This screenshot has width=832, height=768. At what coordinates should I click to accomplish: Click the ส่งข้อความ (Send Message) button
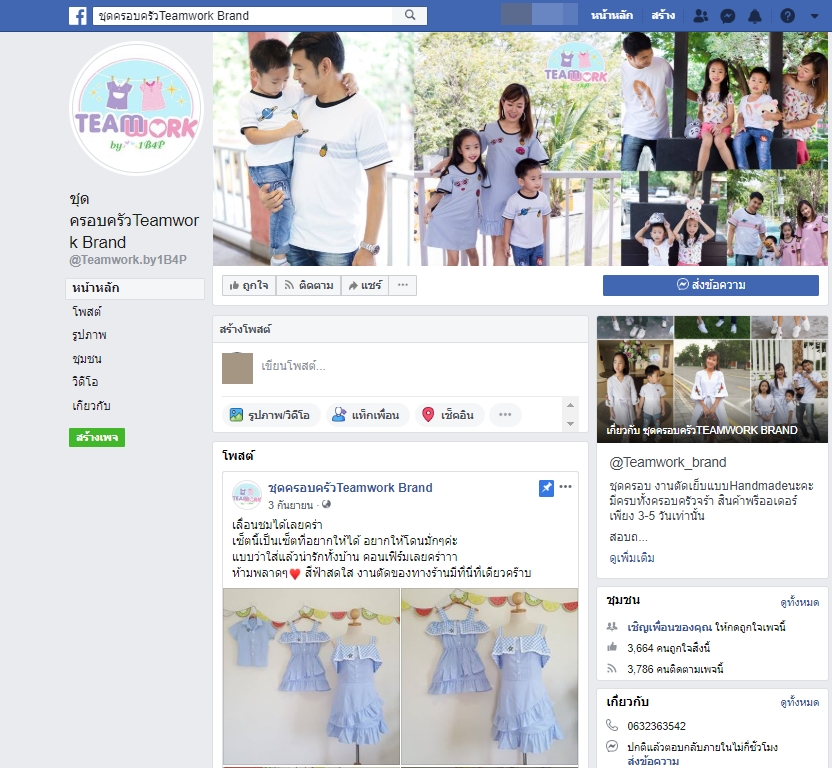pyautogui.click(x=710, y=285)
